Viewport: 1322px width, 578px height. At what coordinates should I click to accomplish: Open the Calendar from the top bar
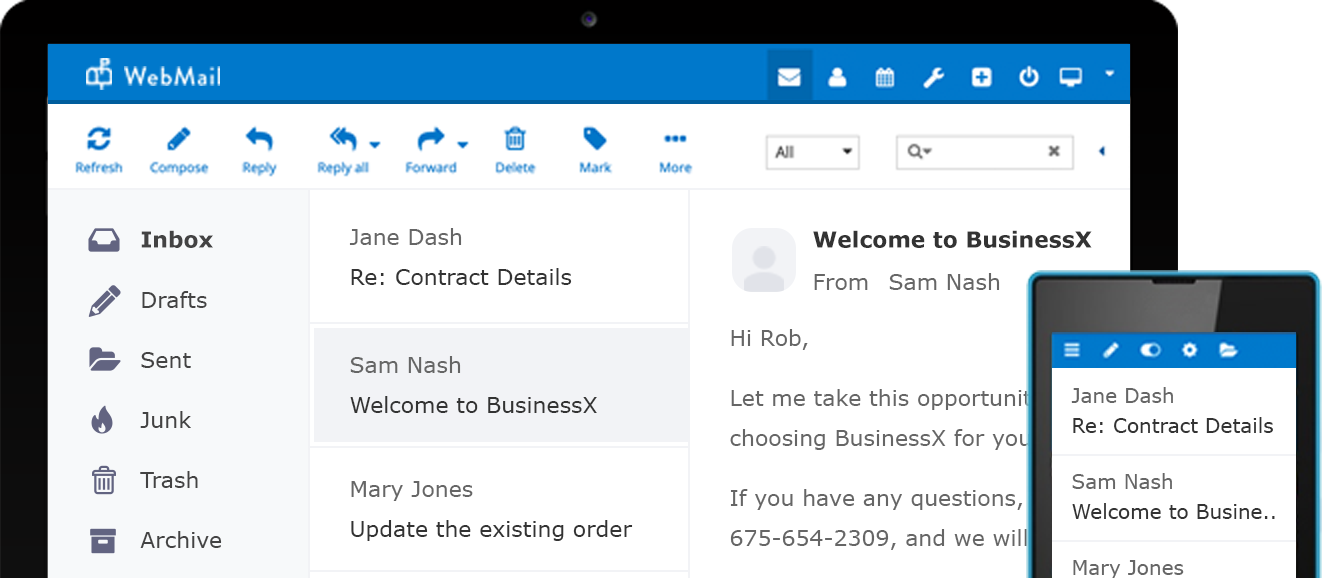[x=885, y=76]
